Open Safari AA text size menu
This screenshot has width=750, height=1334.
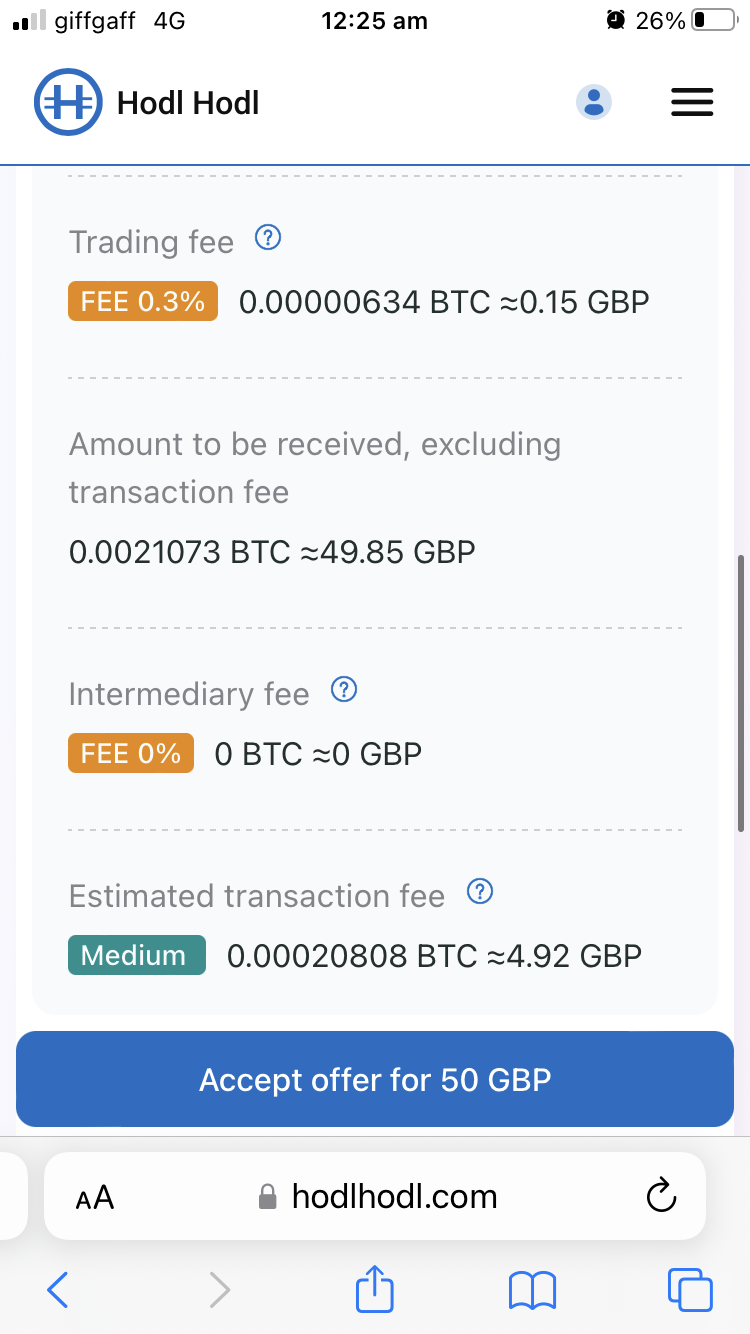click(x=95, y=1197)
